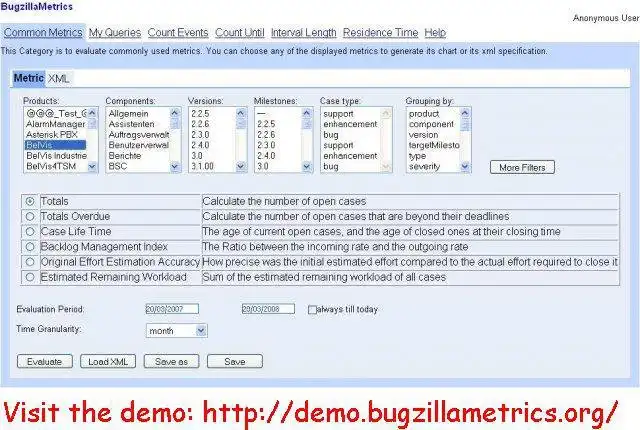Select version in Grouping by list
This screenshot has width=640, height=430.
433,135
